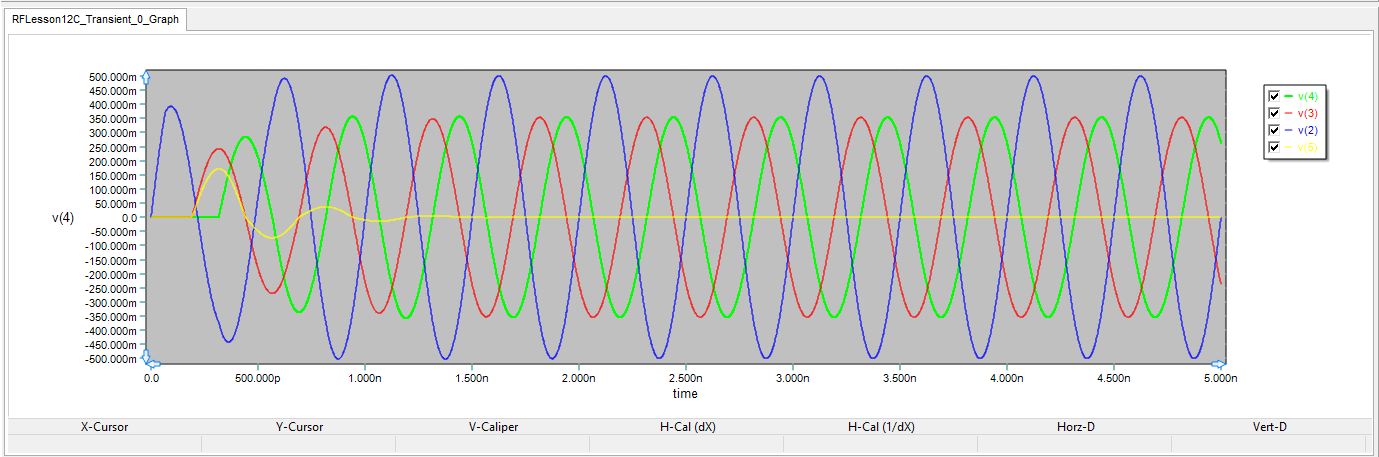Click the 500.000p X-axis tick label

coord(257,379)
